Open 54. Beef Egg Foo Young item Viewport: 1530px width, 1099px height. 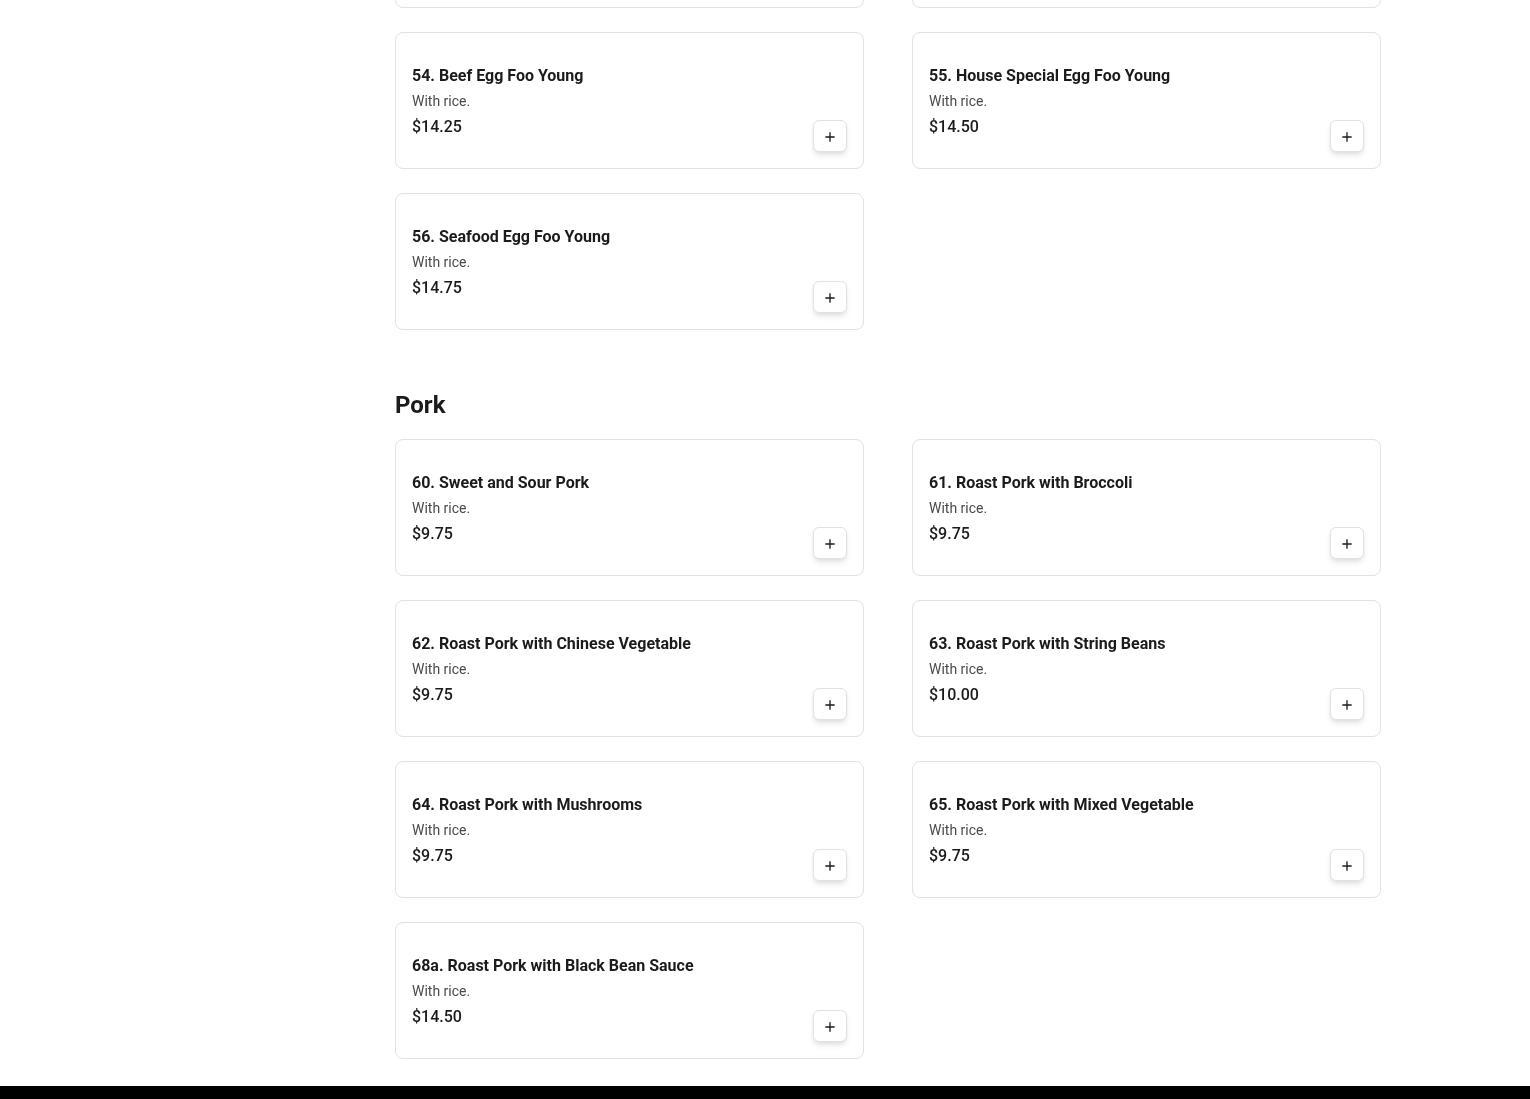497,76
